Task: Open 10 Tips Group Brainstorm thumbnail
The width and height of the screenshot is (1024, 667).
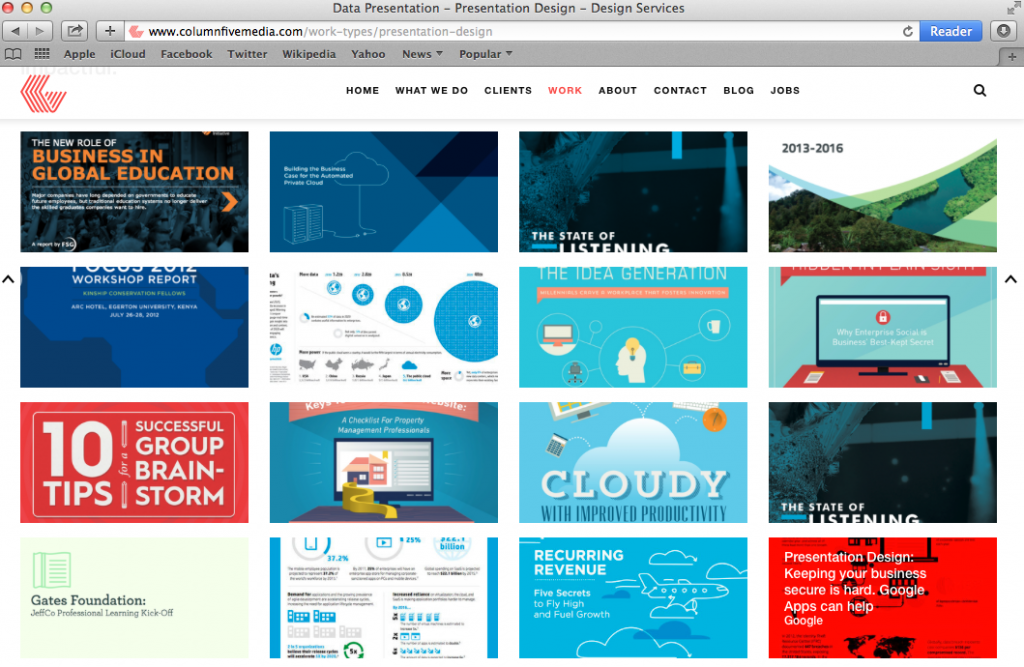Action: 134,463
